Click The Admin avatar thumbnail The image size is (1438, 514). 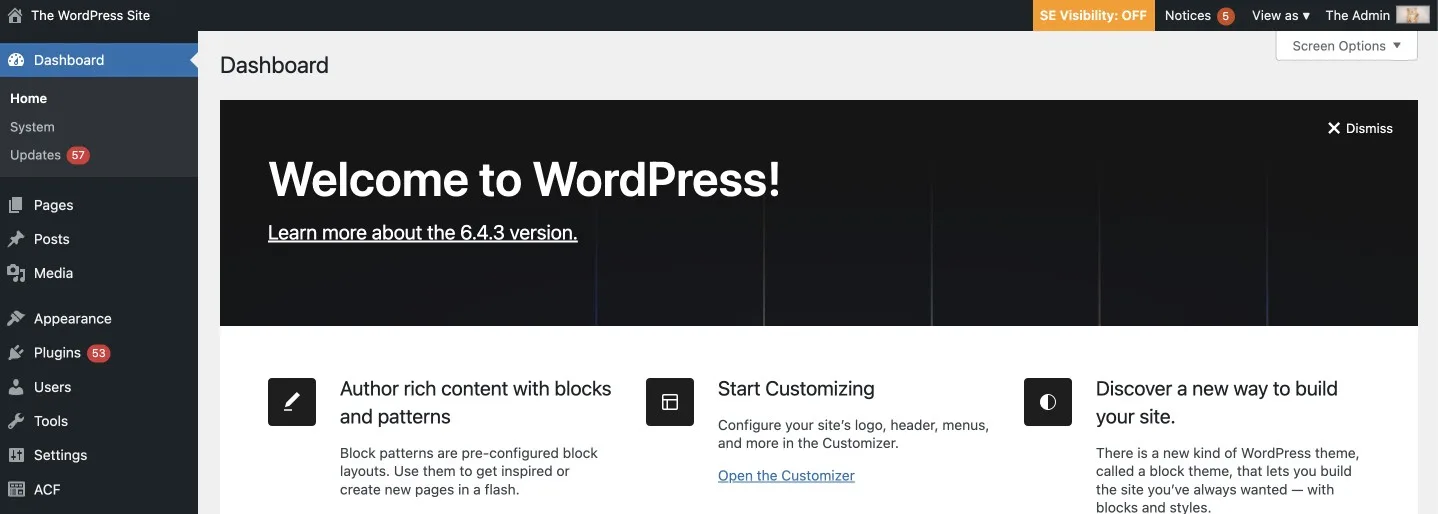pyautogui.click(x=1413, y=15)
